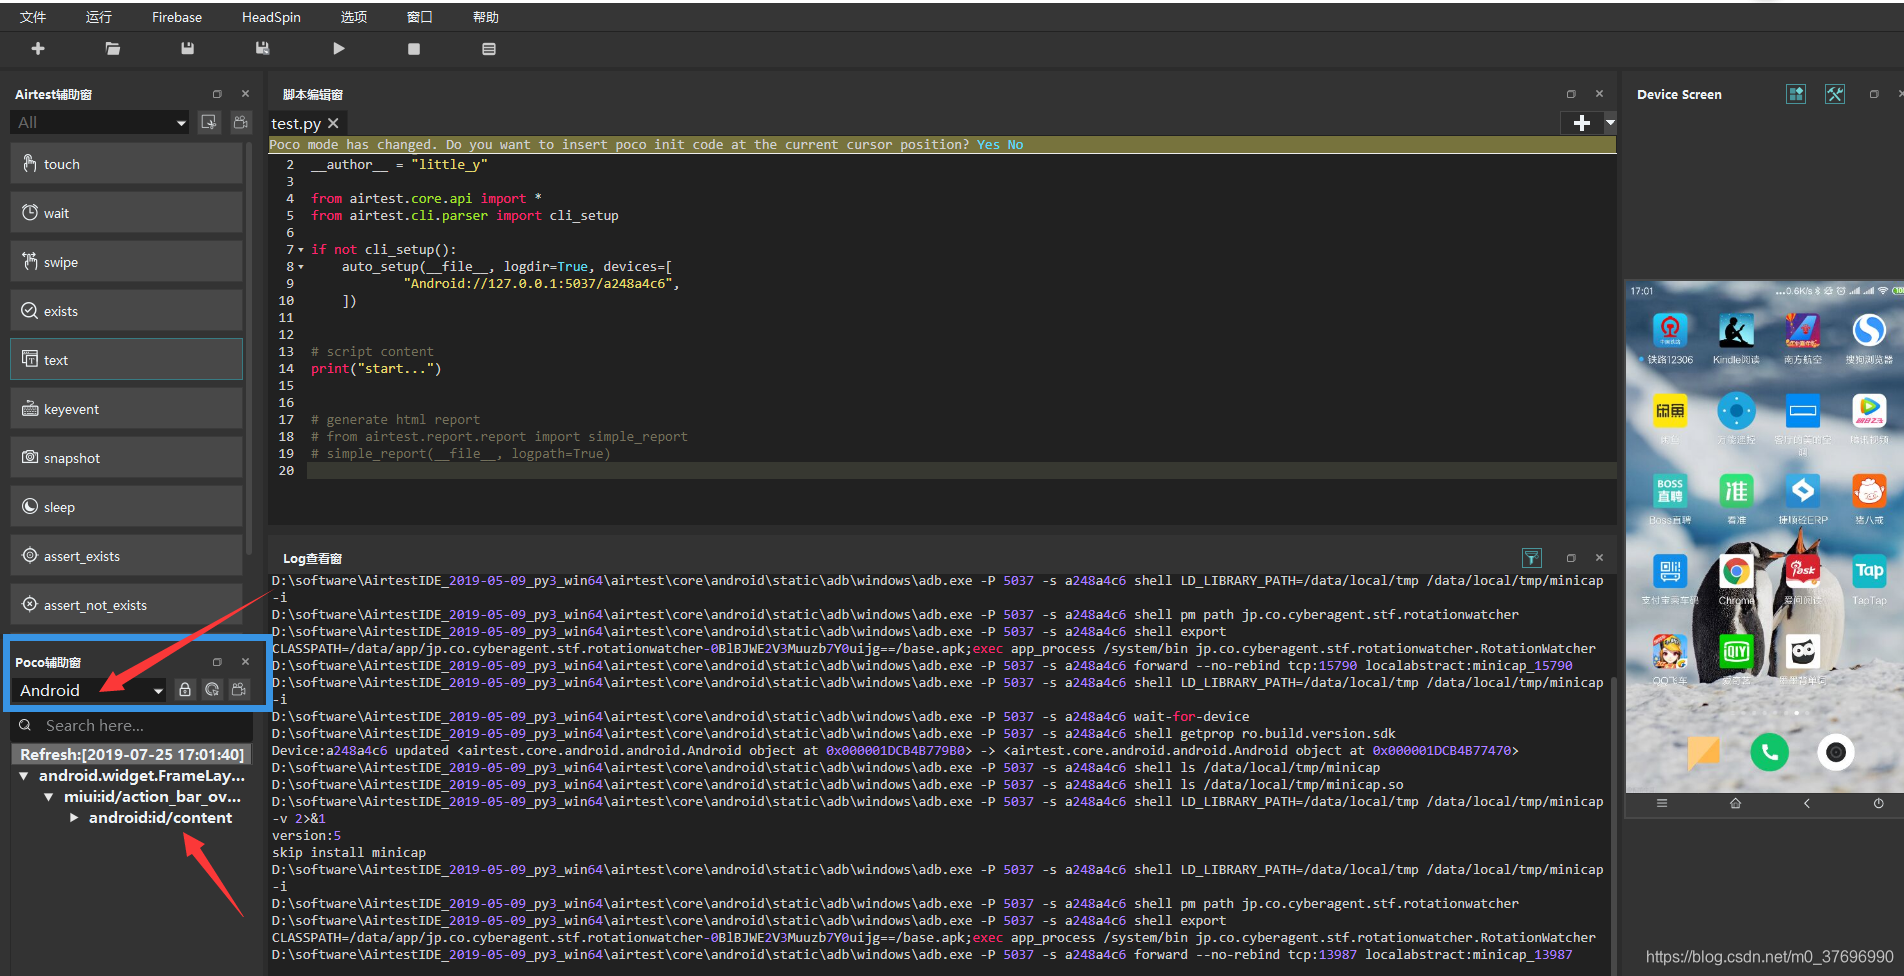Fold the code block at line 7
Screen dimensions: 1904x976
[301, 250]
